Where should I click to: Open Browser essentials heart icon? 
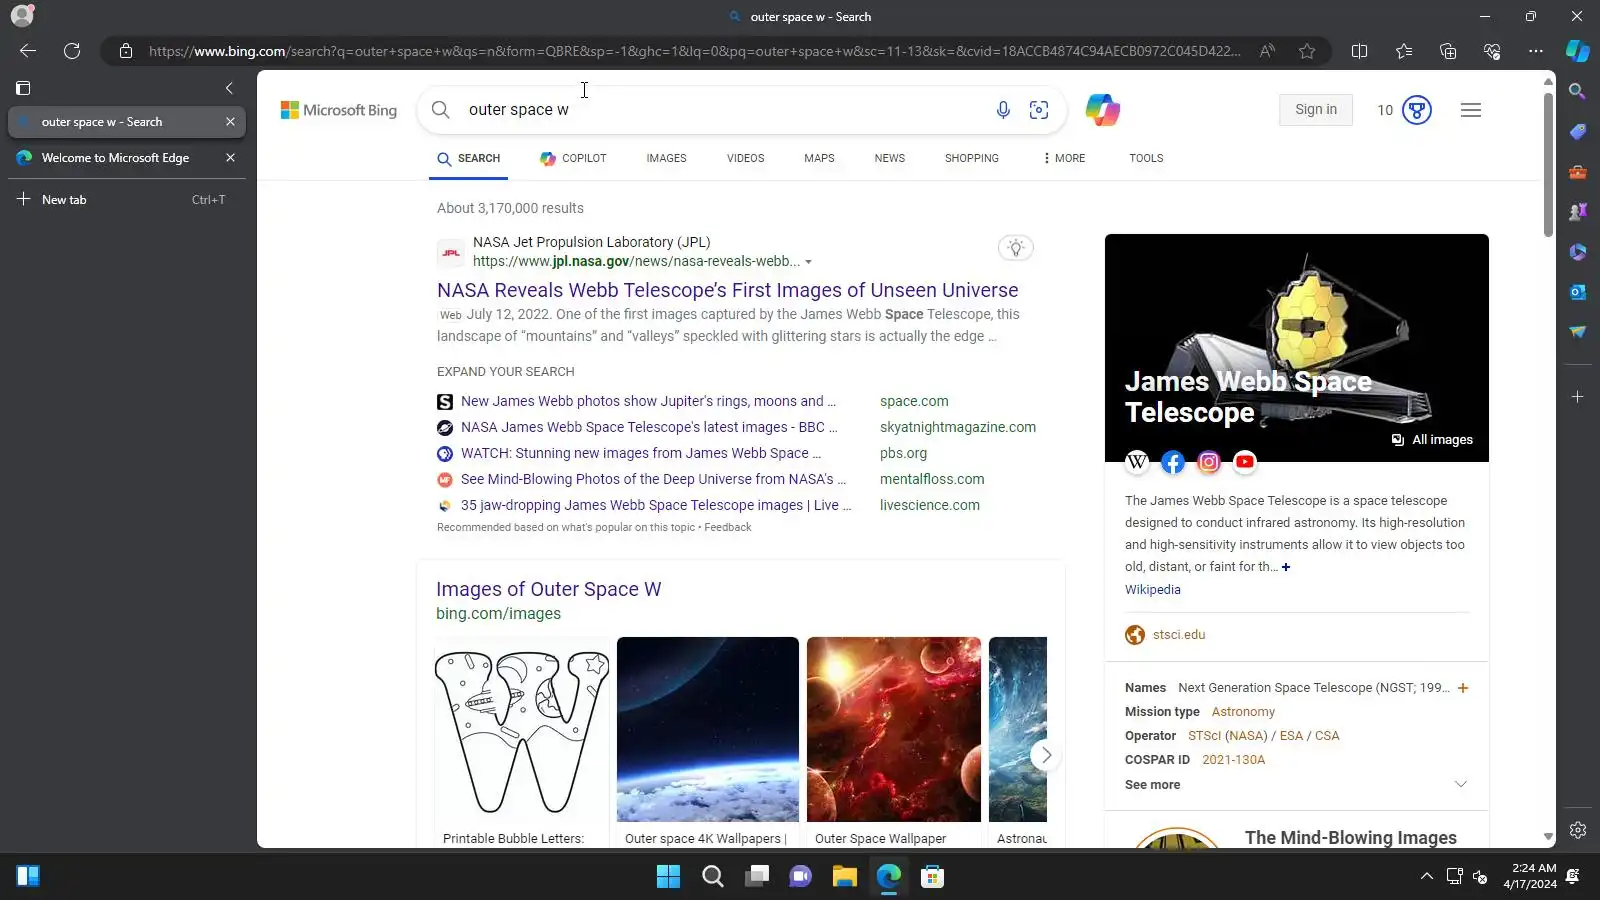tap(1492, 51)
